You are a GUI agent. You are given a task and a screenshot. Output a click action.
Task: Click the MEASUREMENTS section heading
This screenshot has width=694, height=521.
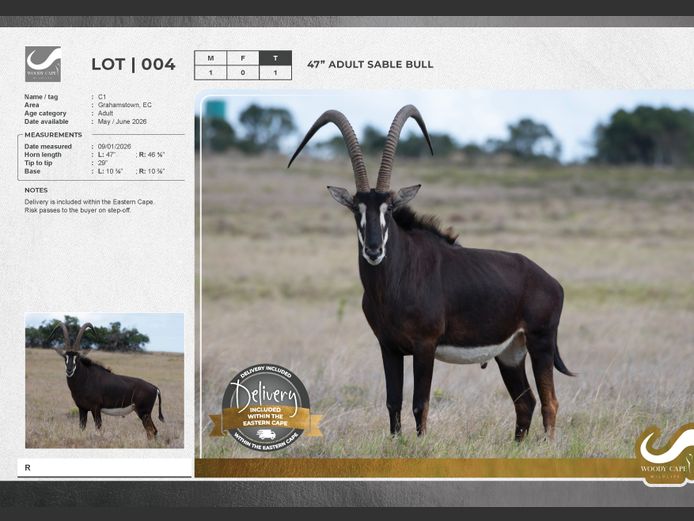tap(53, 135)
